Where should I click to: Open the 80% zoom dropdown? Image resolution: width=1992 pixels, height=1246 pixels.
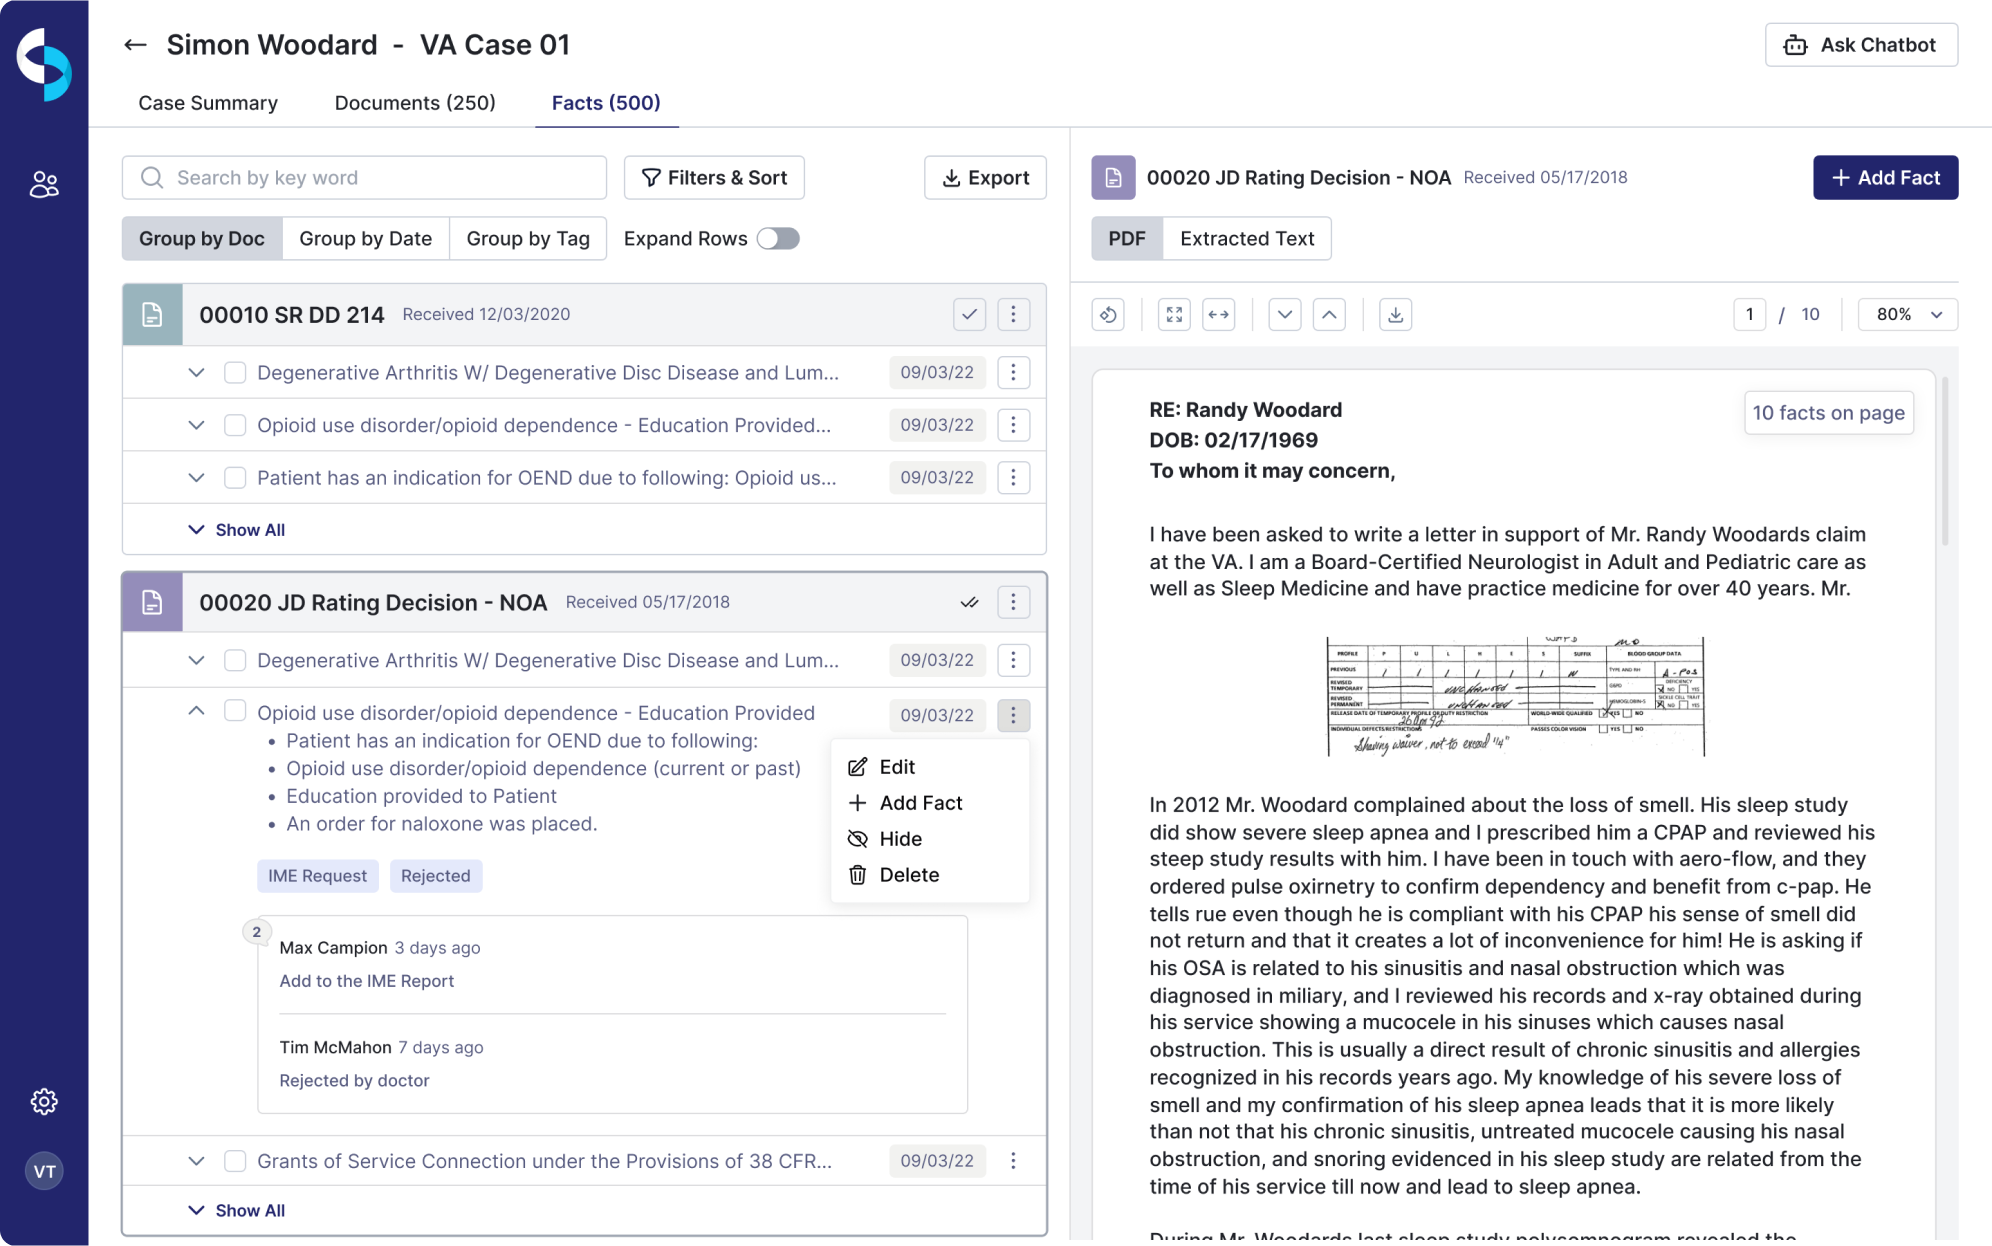click(x=1906, y=314)
